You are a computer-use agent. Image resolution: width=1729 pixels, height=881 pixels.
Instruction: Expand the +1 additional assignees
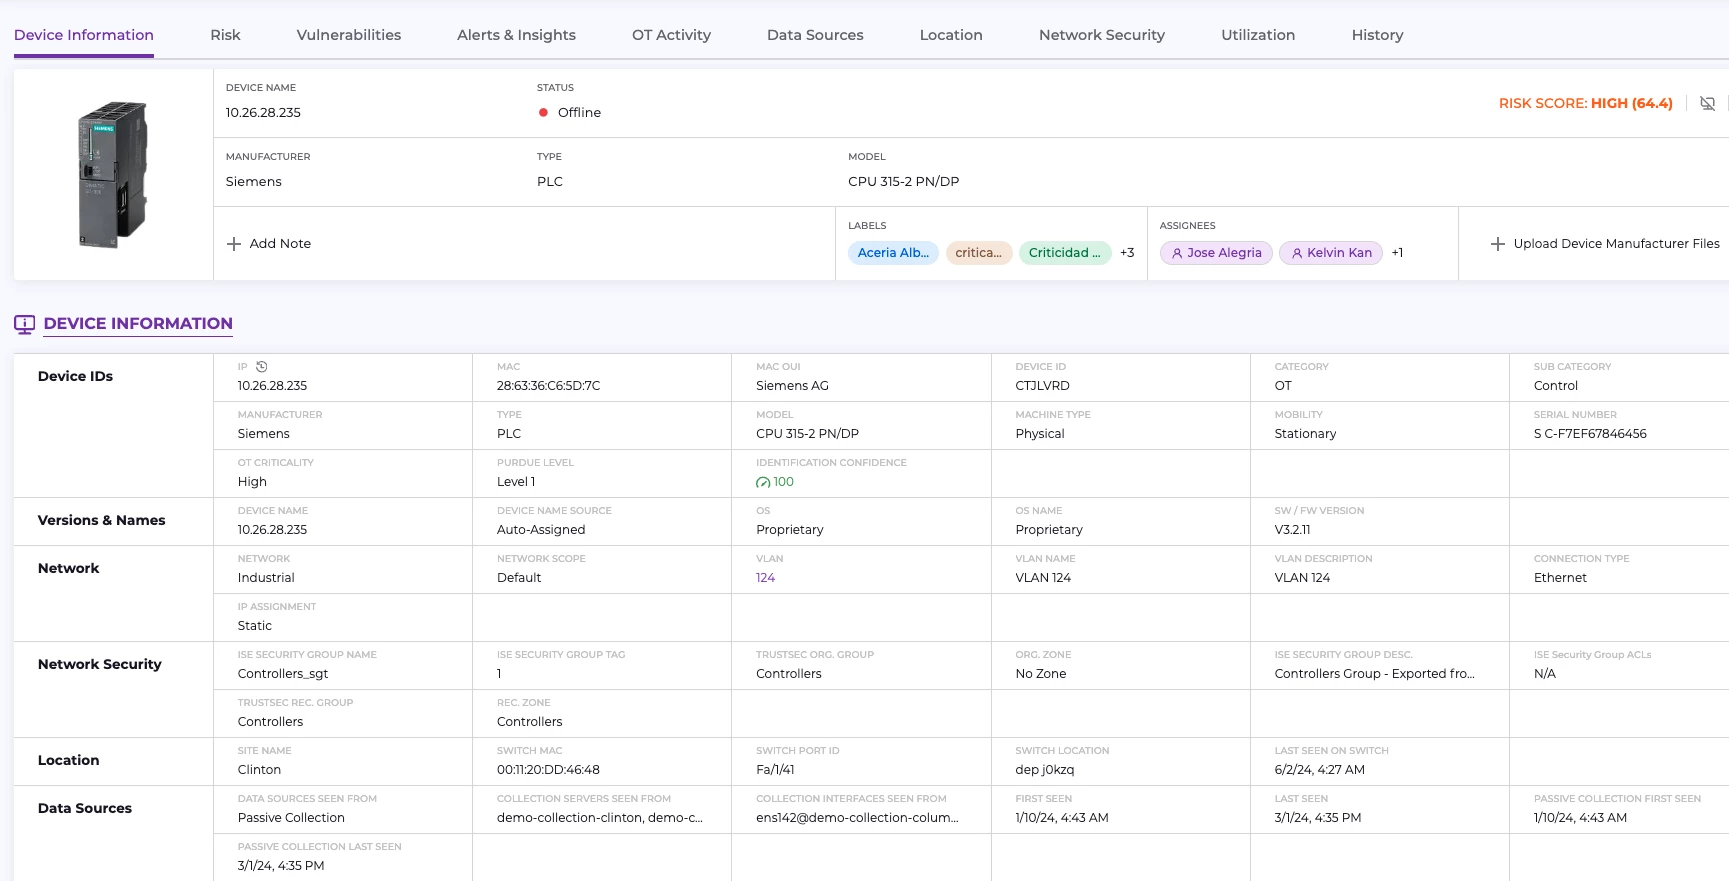click(x=1397, y=253)
